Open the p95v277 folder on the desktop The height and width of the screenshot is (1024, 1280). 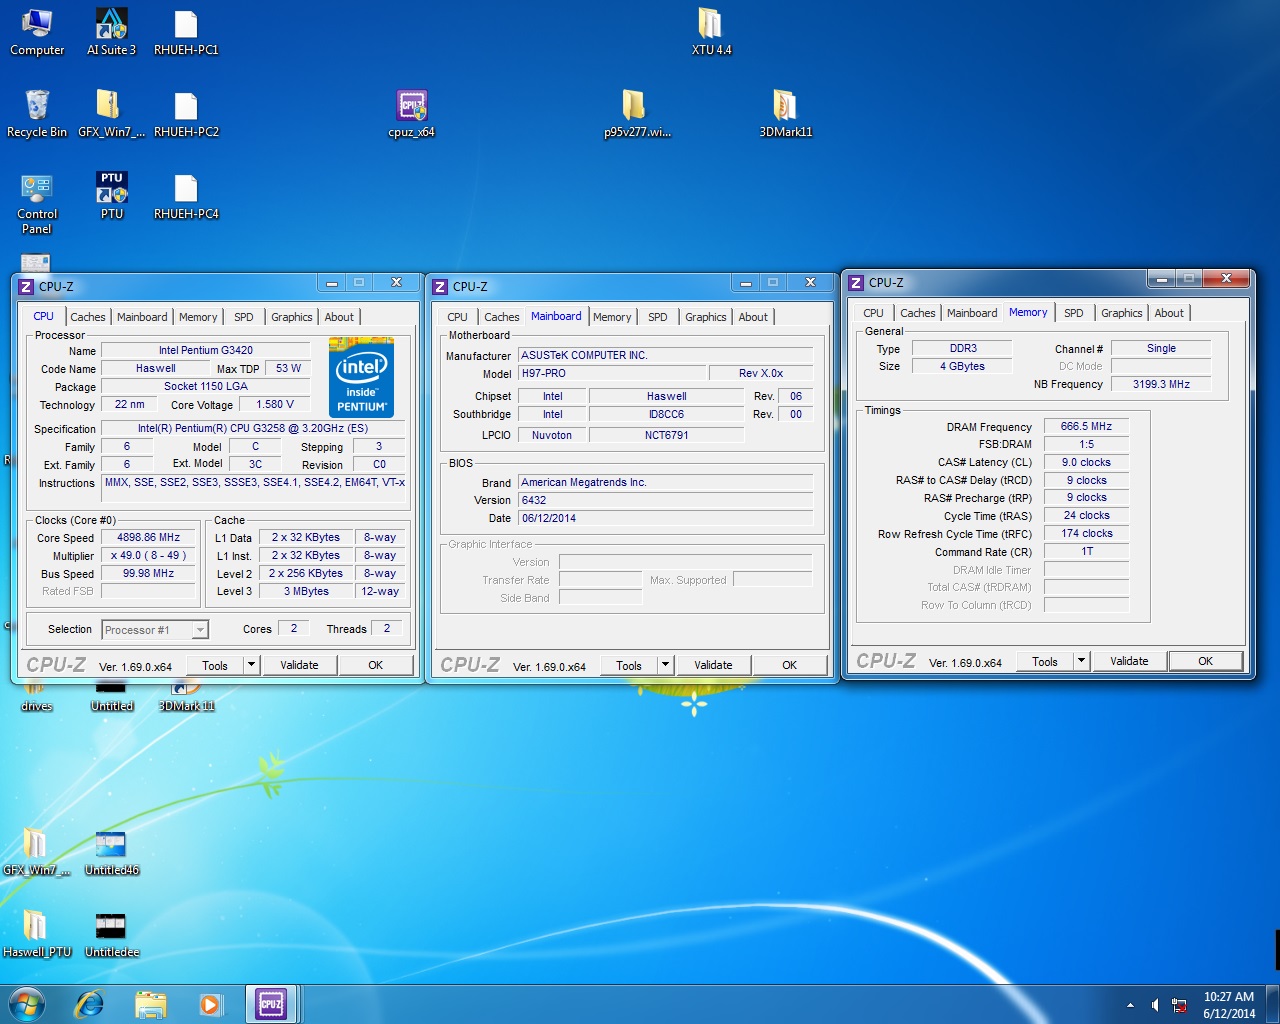pos(636,105)
